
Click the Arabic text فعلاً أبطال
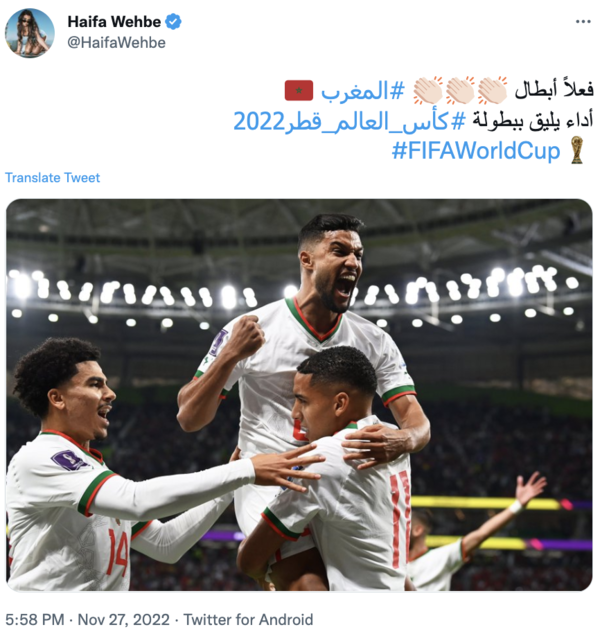[x=554, y=90]
